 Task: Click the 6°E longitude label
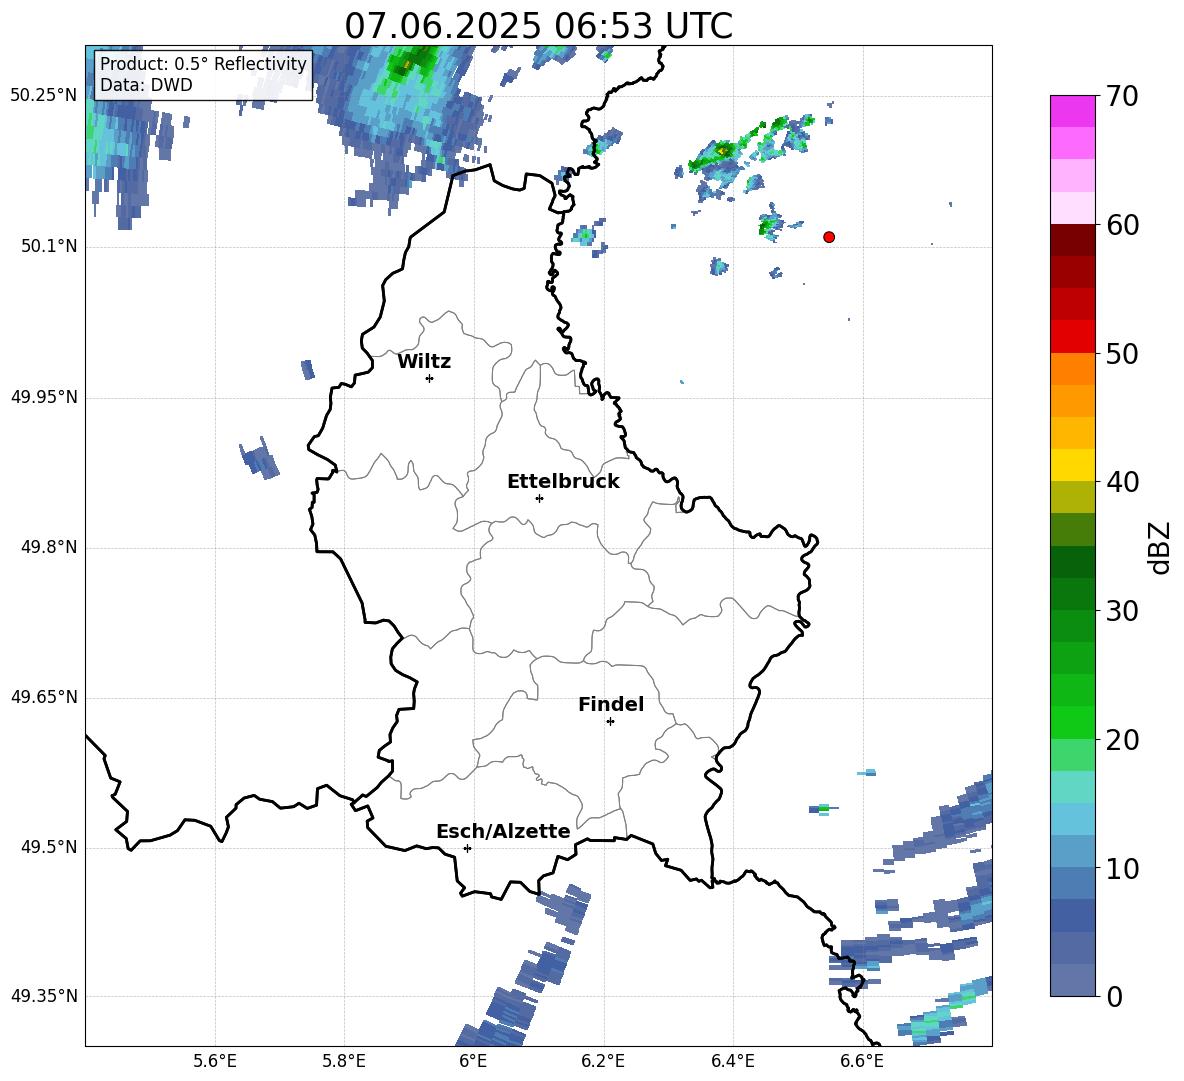point(473,1061)
